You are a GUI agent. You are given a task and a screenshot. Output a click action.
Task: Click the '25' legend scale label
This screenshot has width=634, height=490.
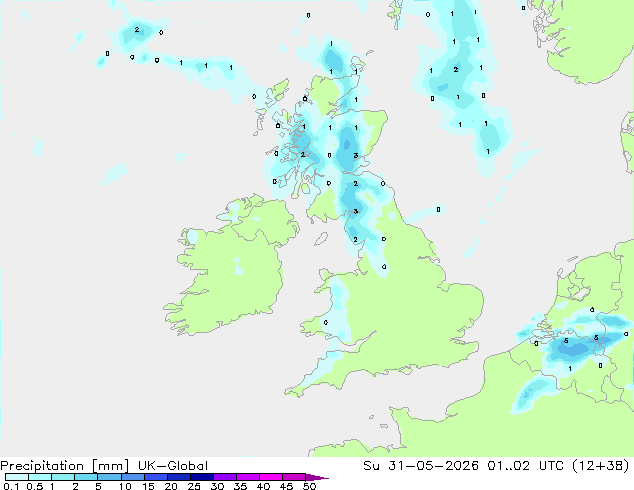coord(194,486)
